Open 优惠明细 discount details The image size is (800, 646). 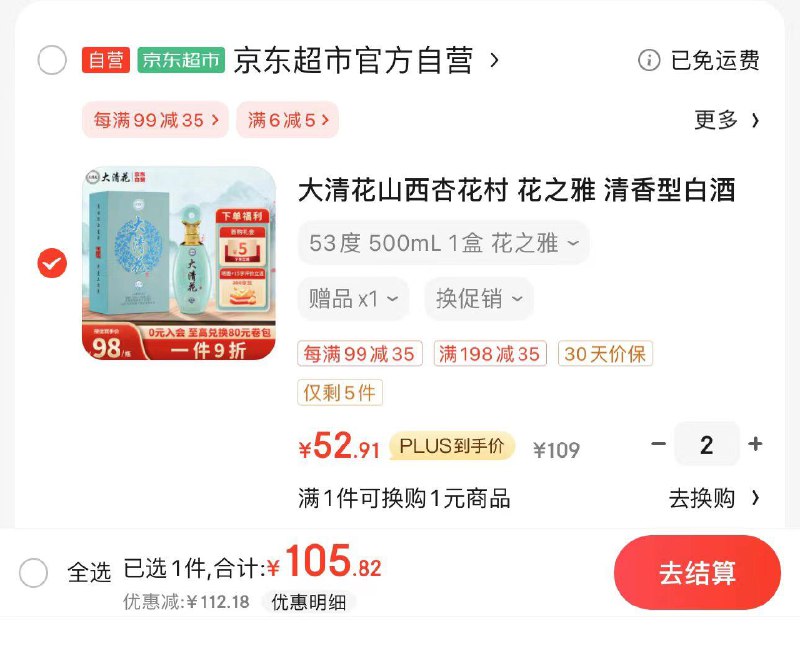308,602
